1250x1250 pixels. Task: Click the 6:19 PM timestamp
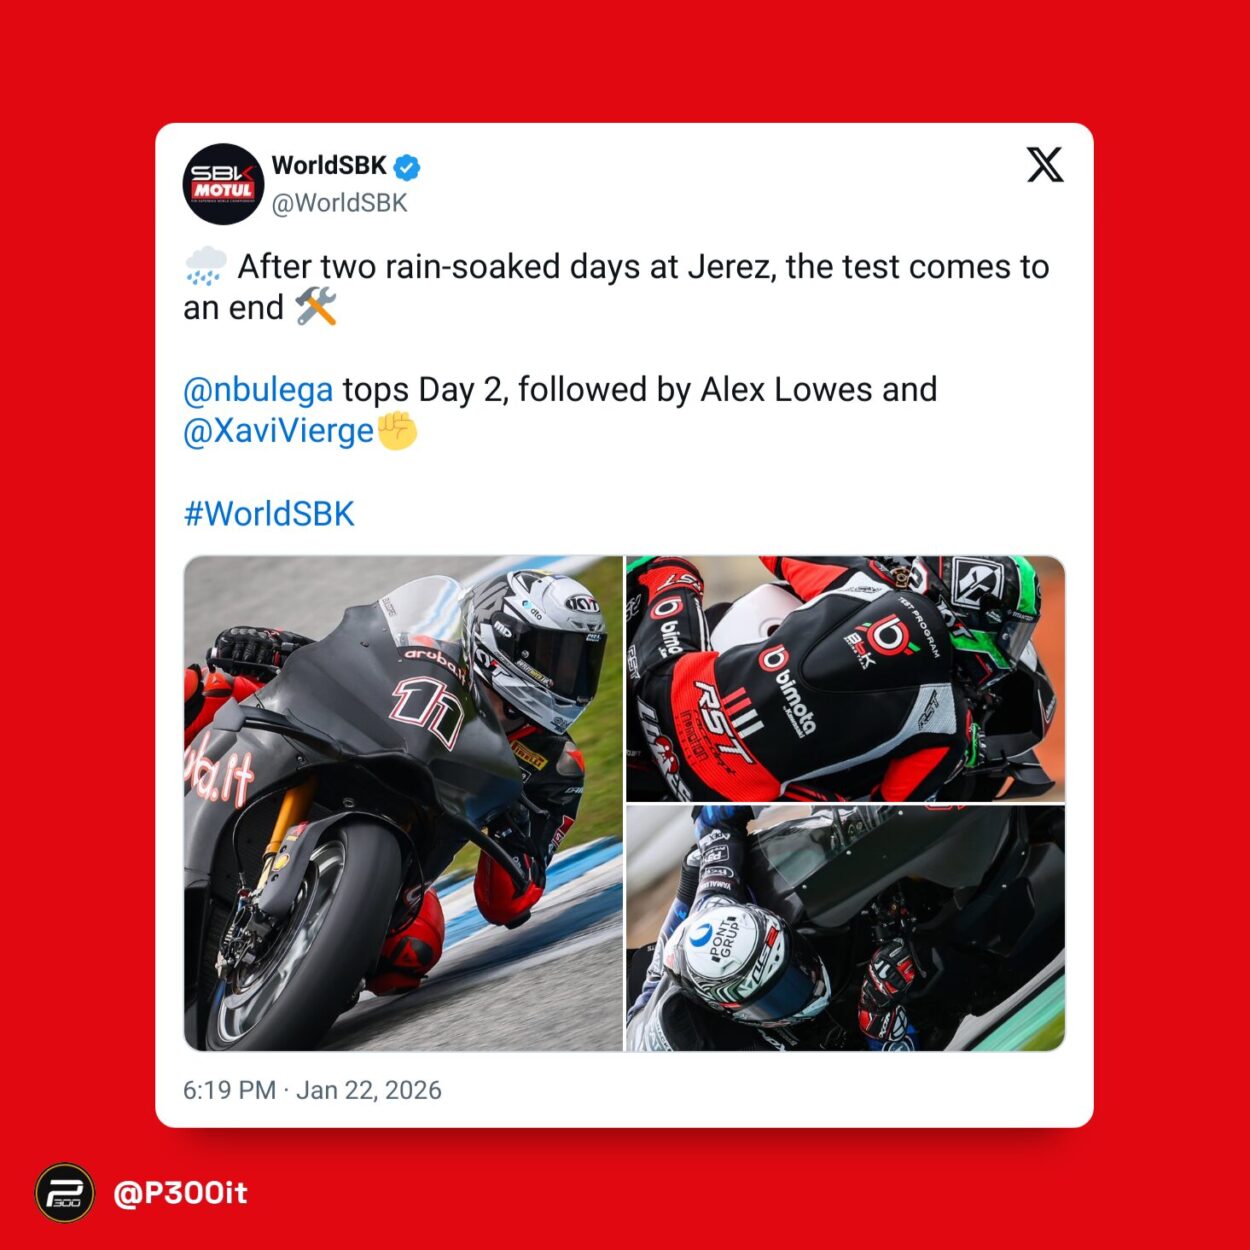coord(229,1090)
